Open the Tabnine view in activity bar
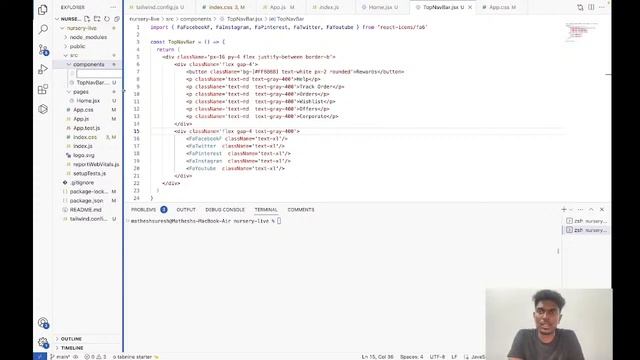640x360 pixels. click(43, 109)
